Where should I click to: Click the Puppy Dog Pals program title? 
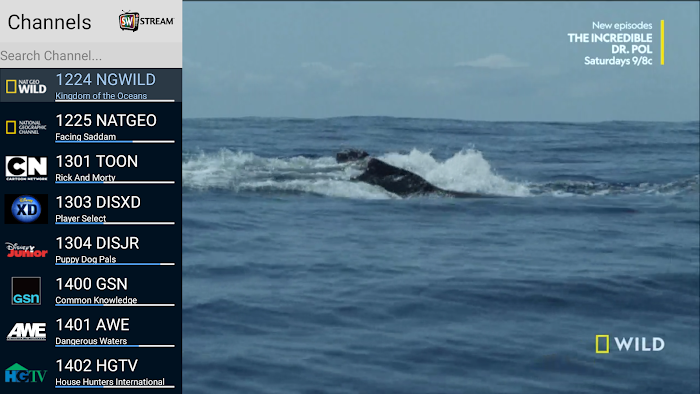click(x=86, y=259)
